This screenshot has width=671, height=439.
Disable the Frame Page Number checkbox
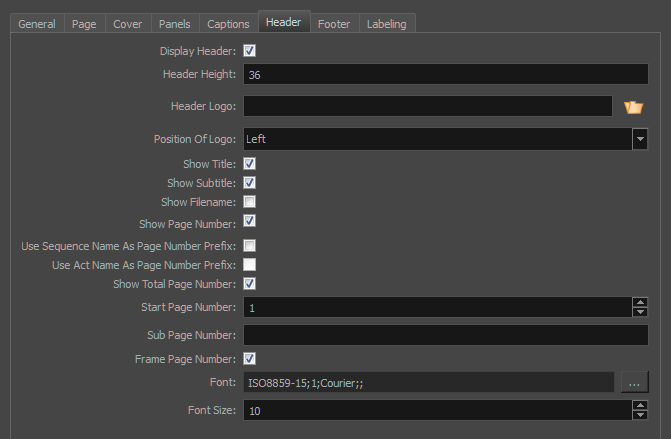[249, 359]
